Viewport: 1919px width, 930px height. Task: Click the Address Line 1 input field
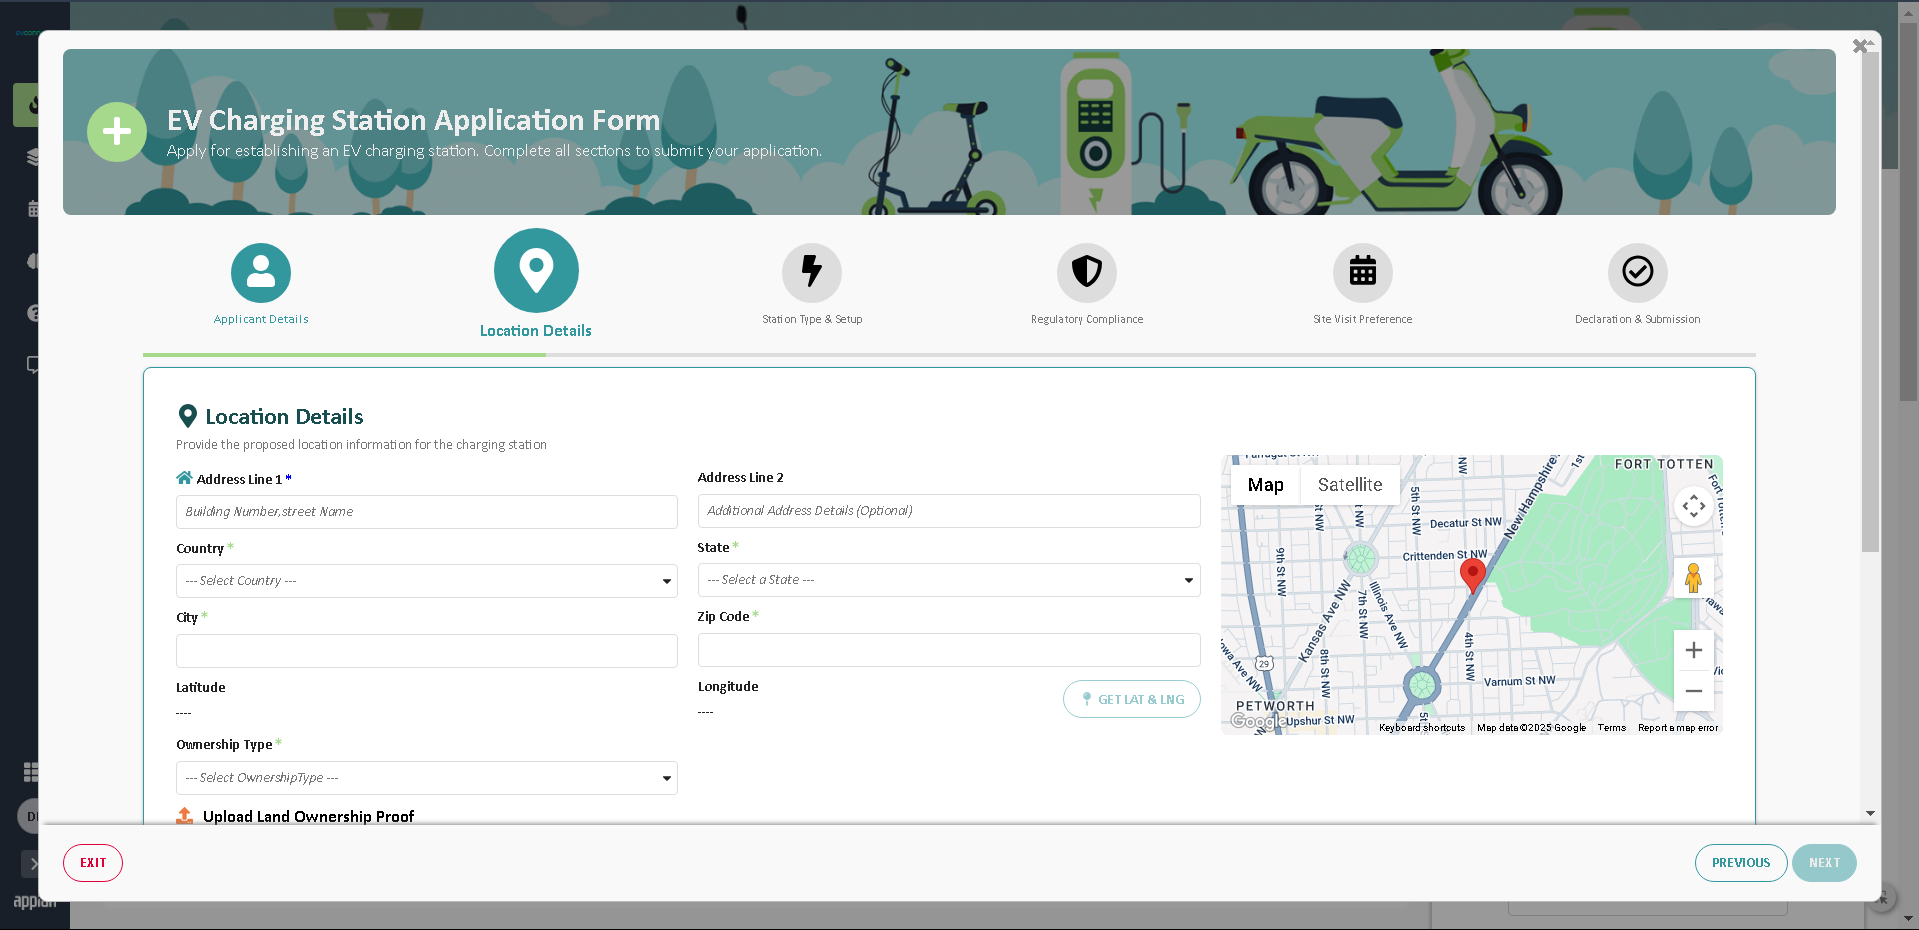426,512
